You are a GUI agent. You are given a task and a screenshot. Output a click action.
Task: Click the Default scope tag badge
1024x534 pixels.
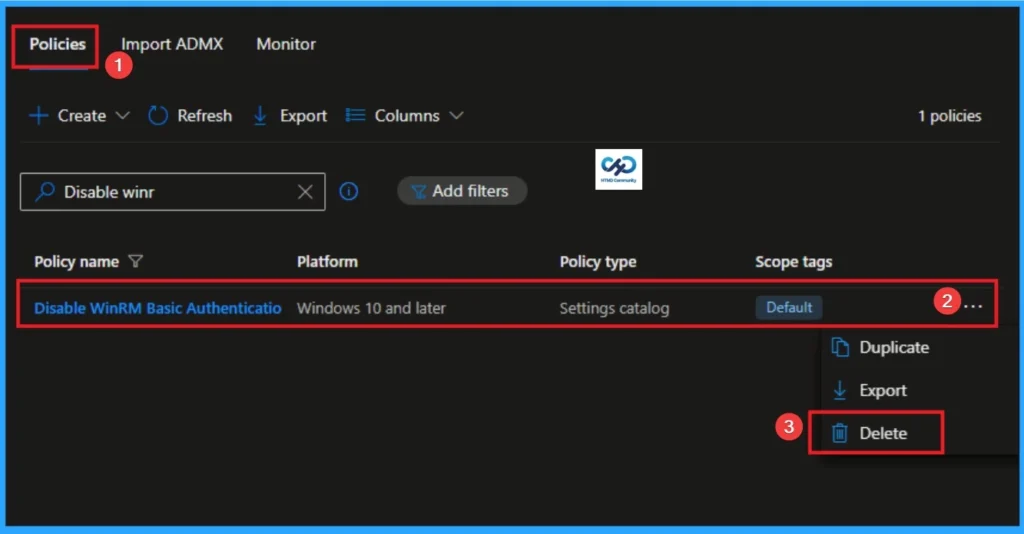pyautogui.click(x=789, y=307)
